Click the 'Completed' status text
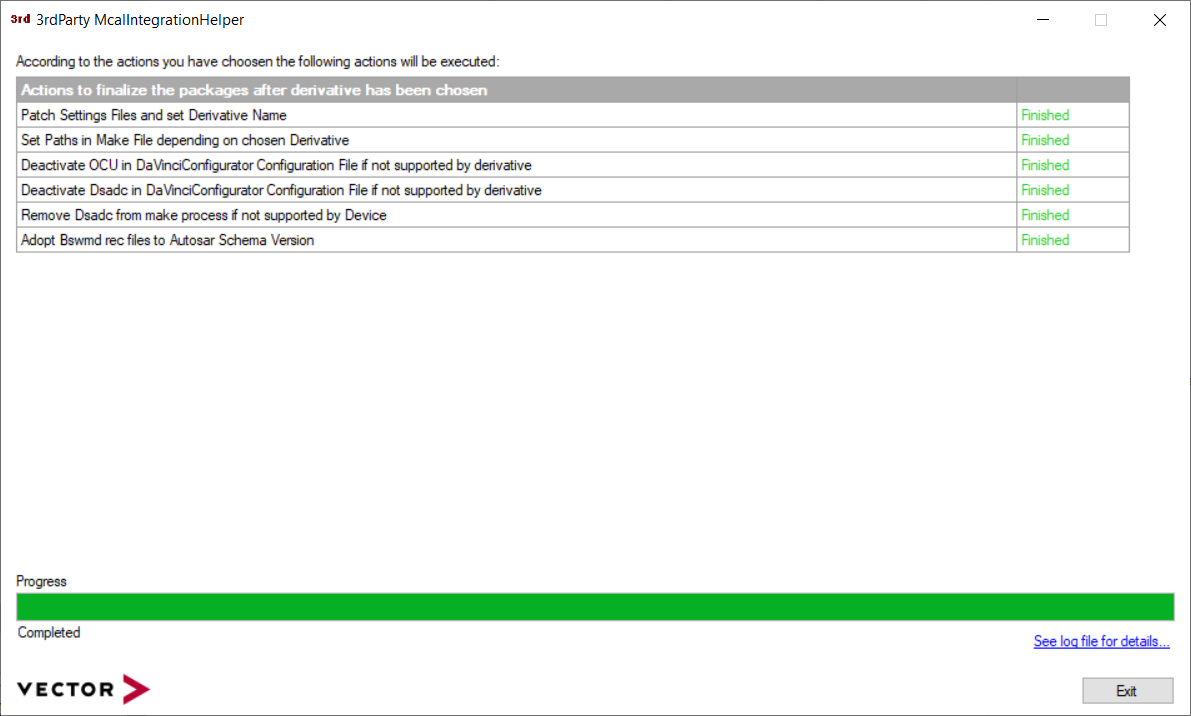1191x716 pixels. (x=49, y=632)
